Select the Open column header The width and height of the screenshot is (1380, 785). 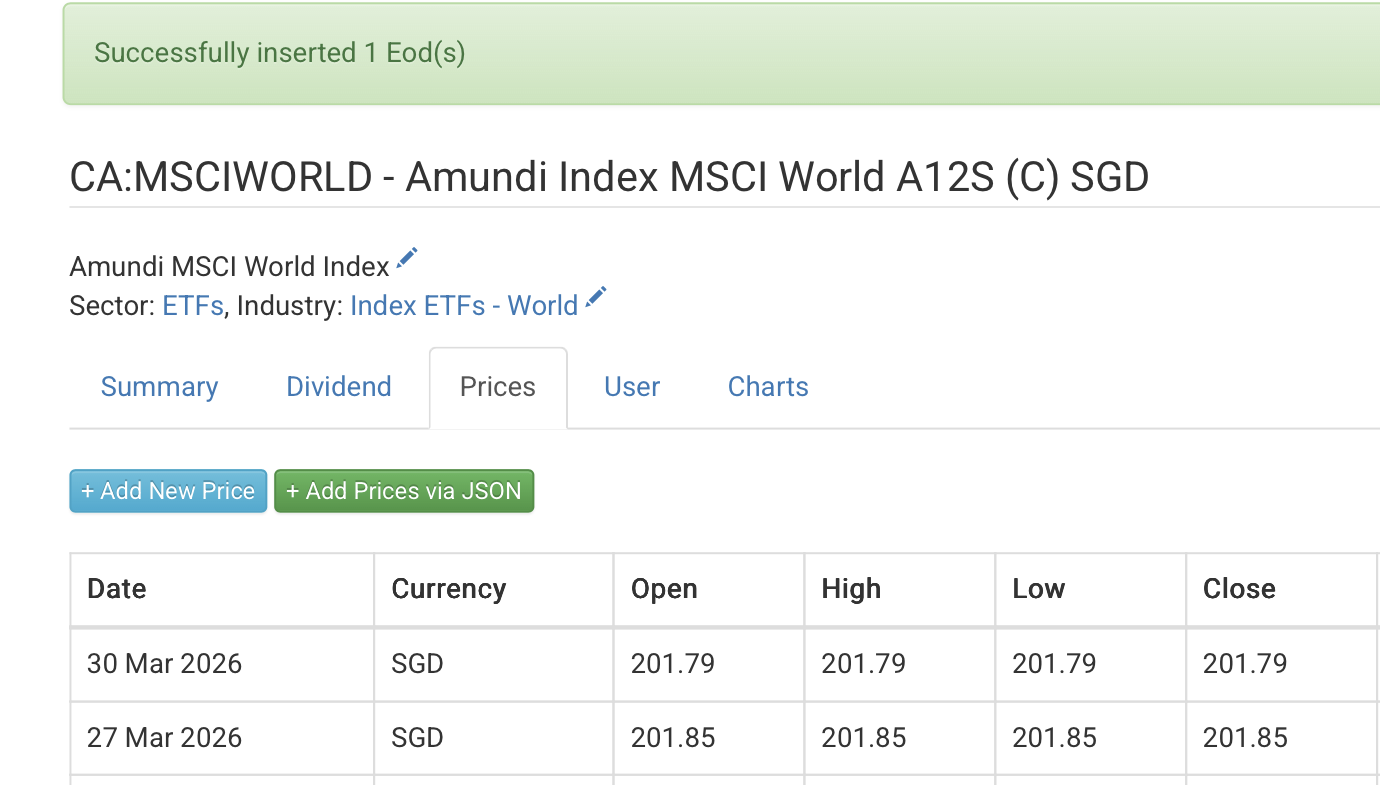664,589
